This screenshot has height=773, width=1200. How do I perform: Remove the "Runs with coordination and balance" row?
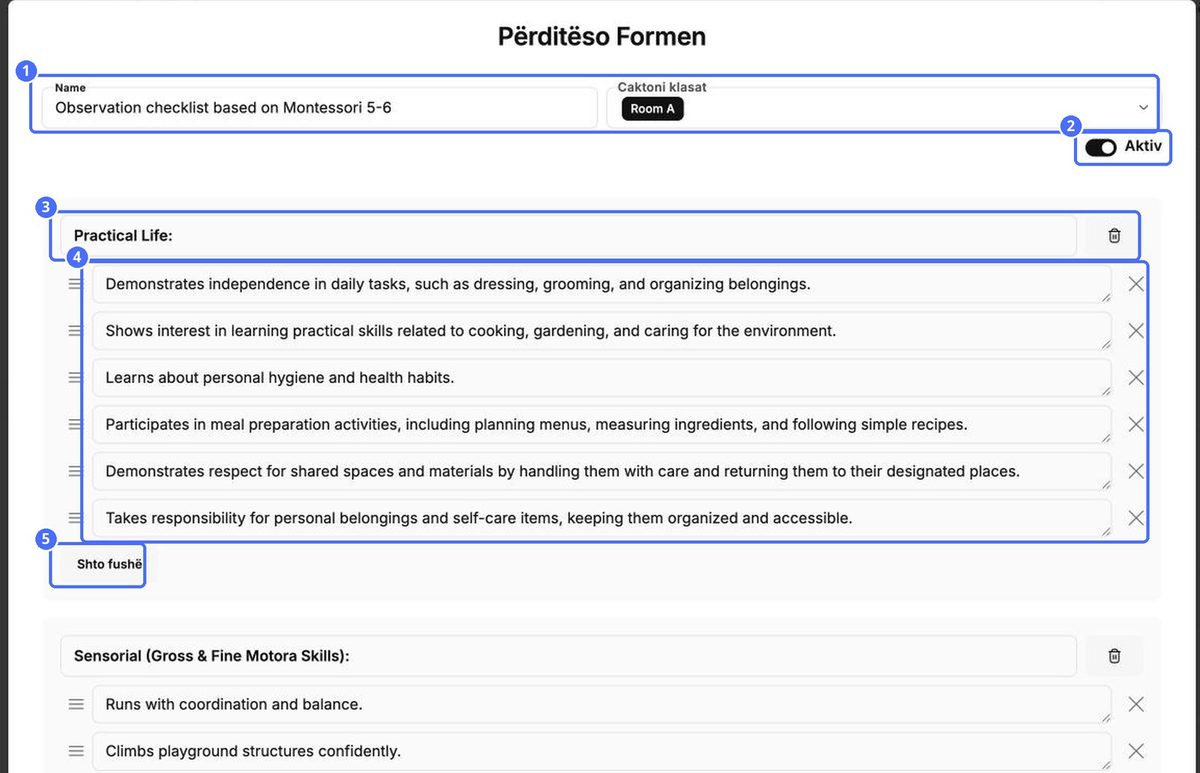[1136, 705]
